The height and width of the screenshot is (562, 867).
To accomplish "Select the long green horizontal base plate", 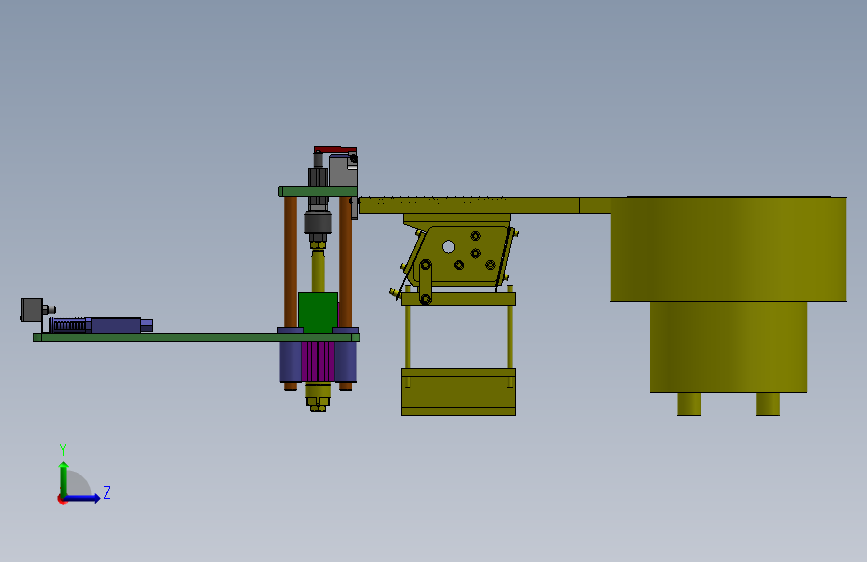I will click(196, 337).
